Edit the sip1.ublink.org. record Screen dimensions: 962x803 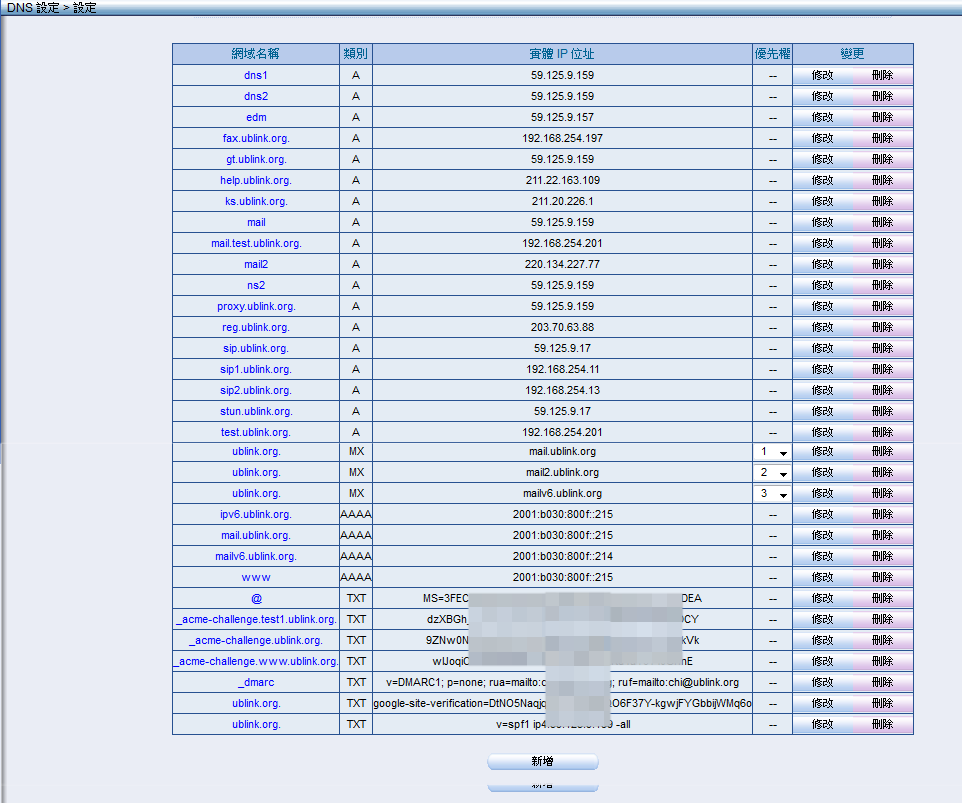[x=822, y=369]
